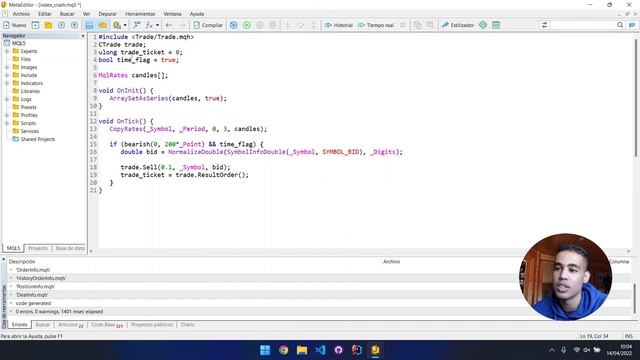The height and width of the screenshot is (360, 640).
Task: Expand the Logs folder node
Action: pos(7,99)
